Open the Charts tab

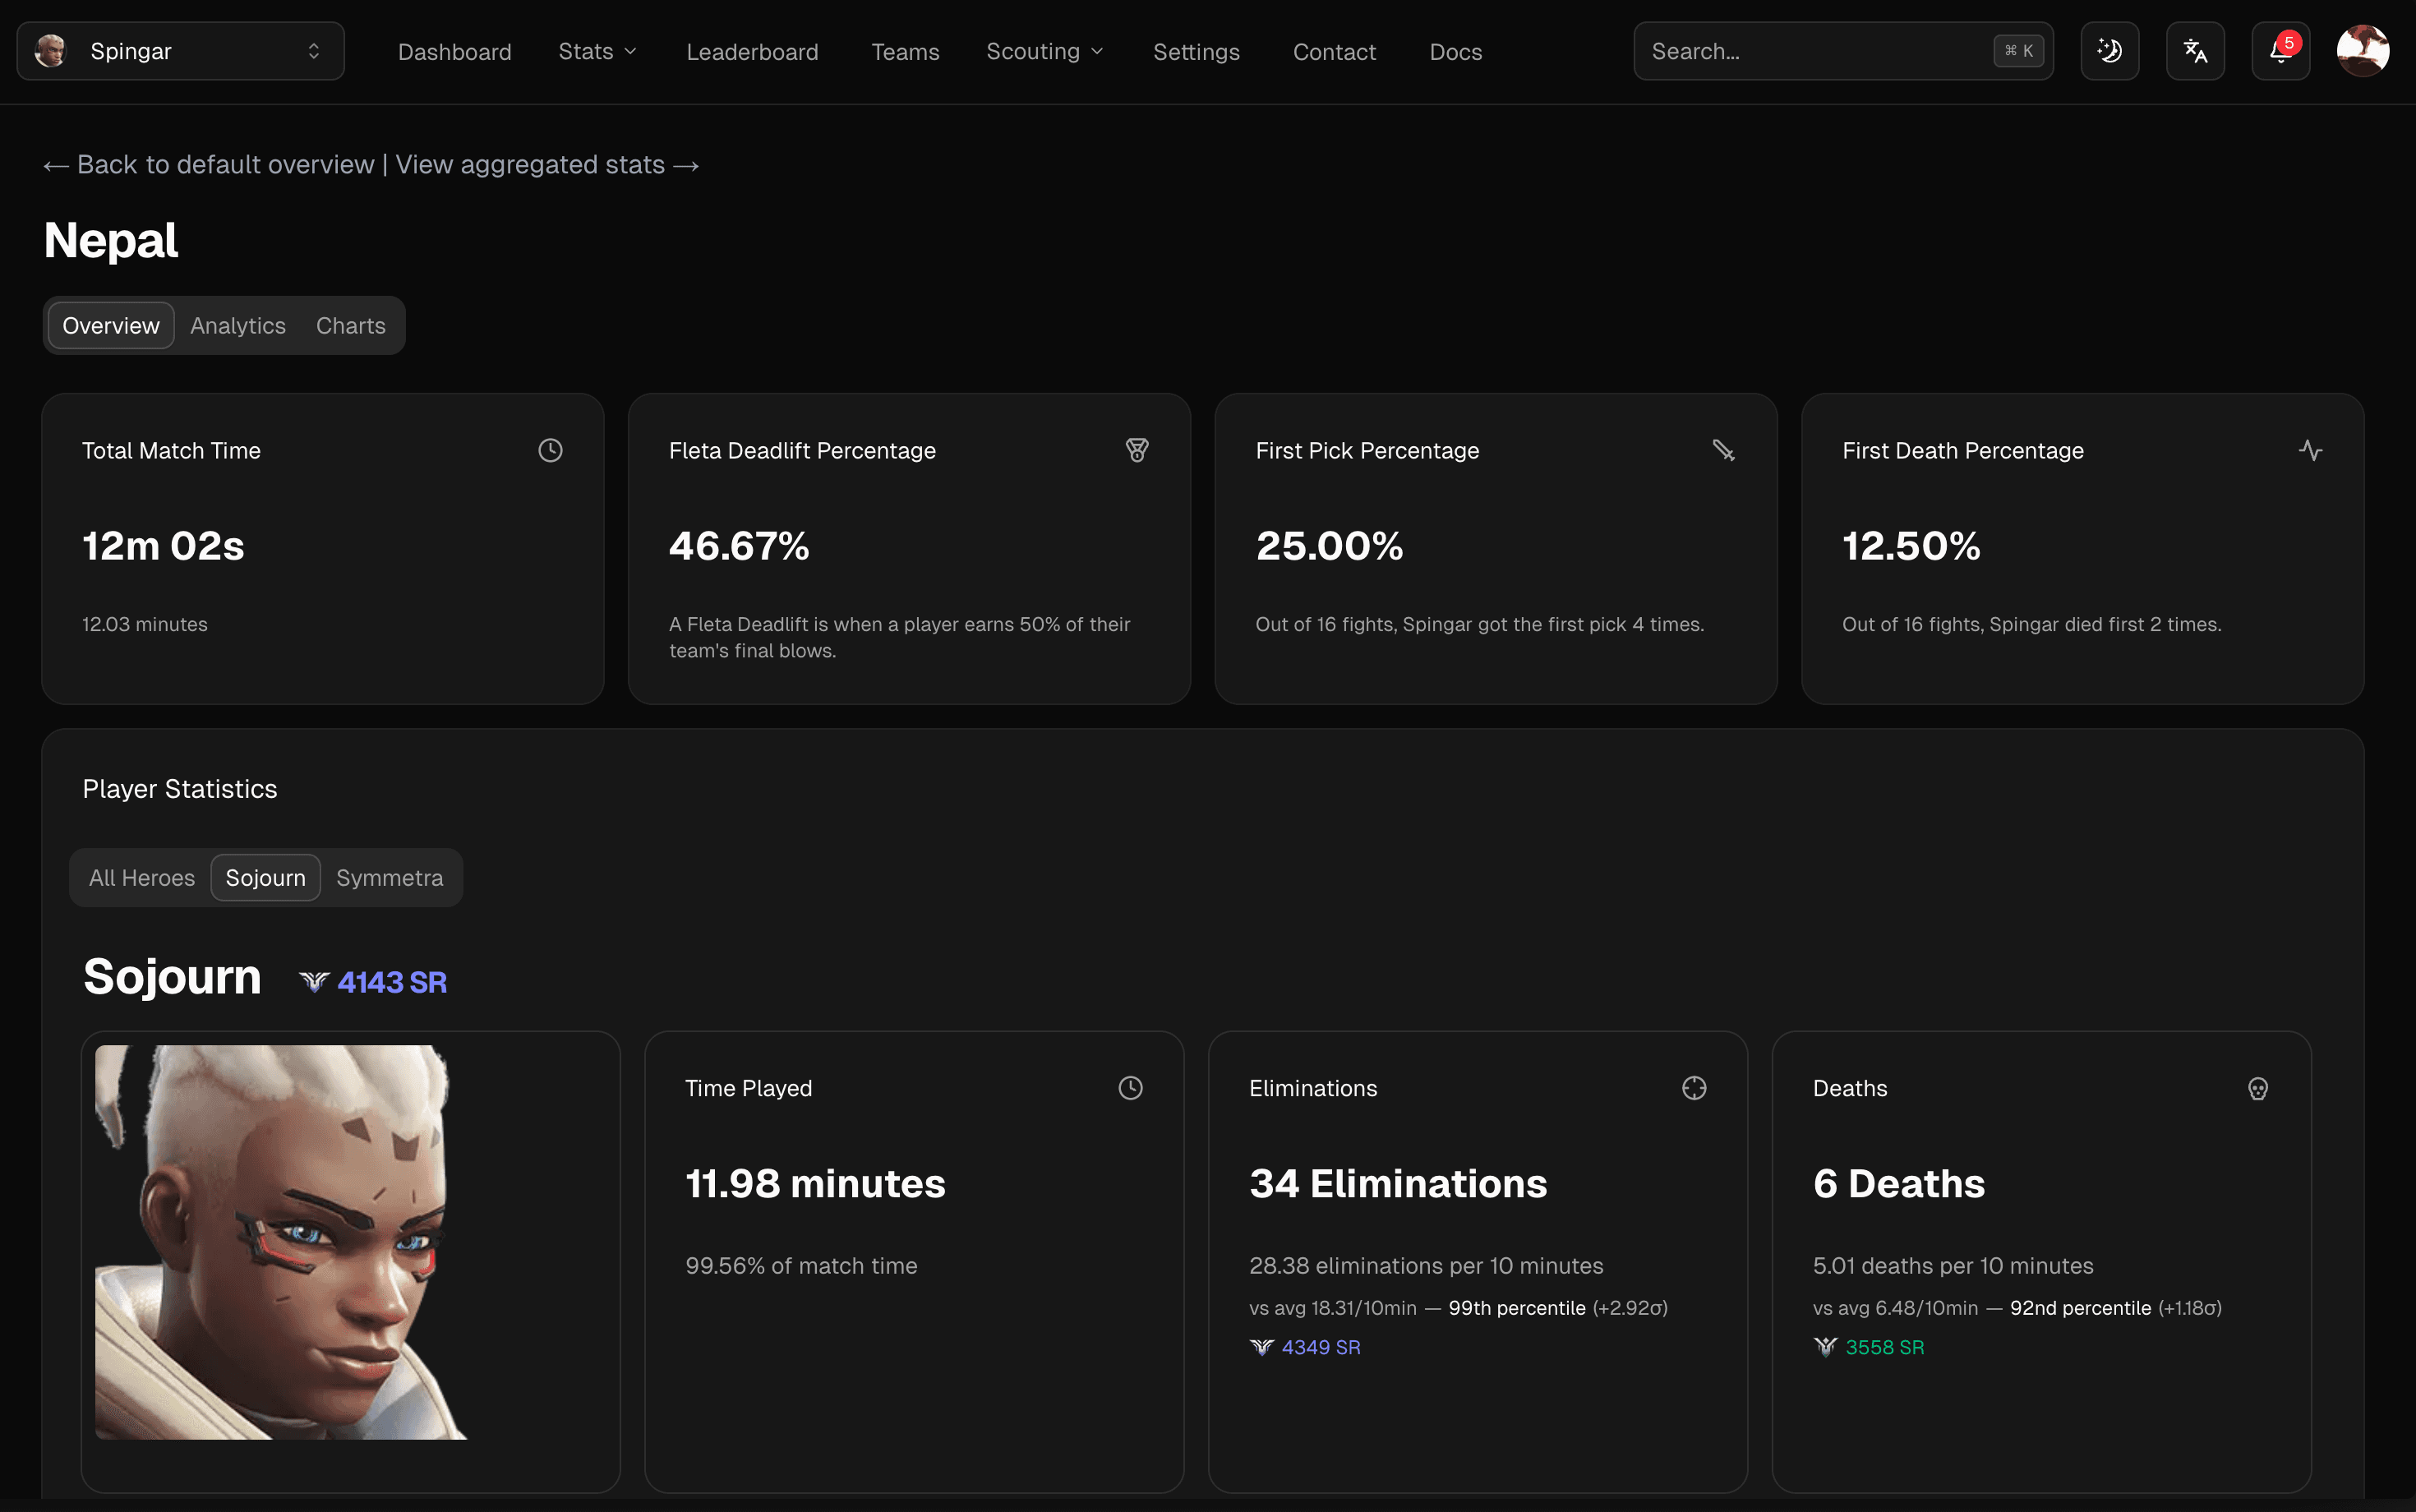tap(350, 325)
